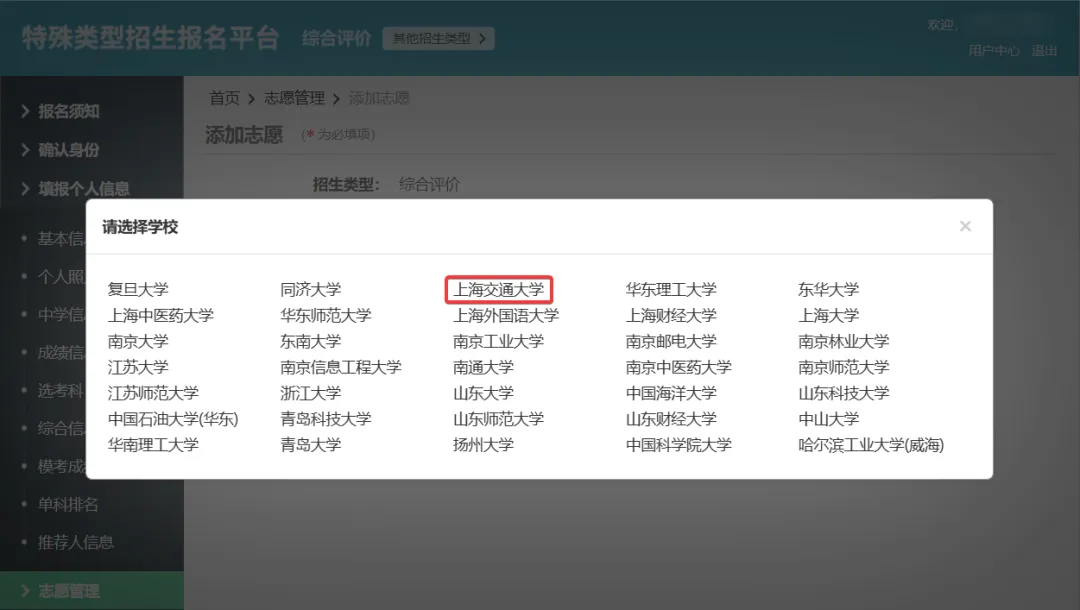The width and height of the screenshot is (1080, 610).
Task: Pick 浙江大学 from the list
Action: point(310,393)
